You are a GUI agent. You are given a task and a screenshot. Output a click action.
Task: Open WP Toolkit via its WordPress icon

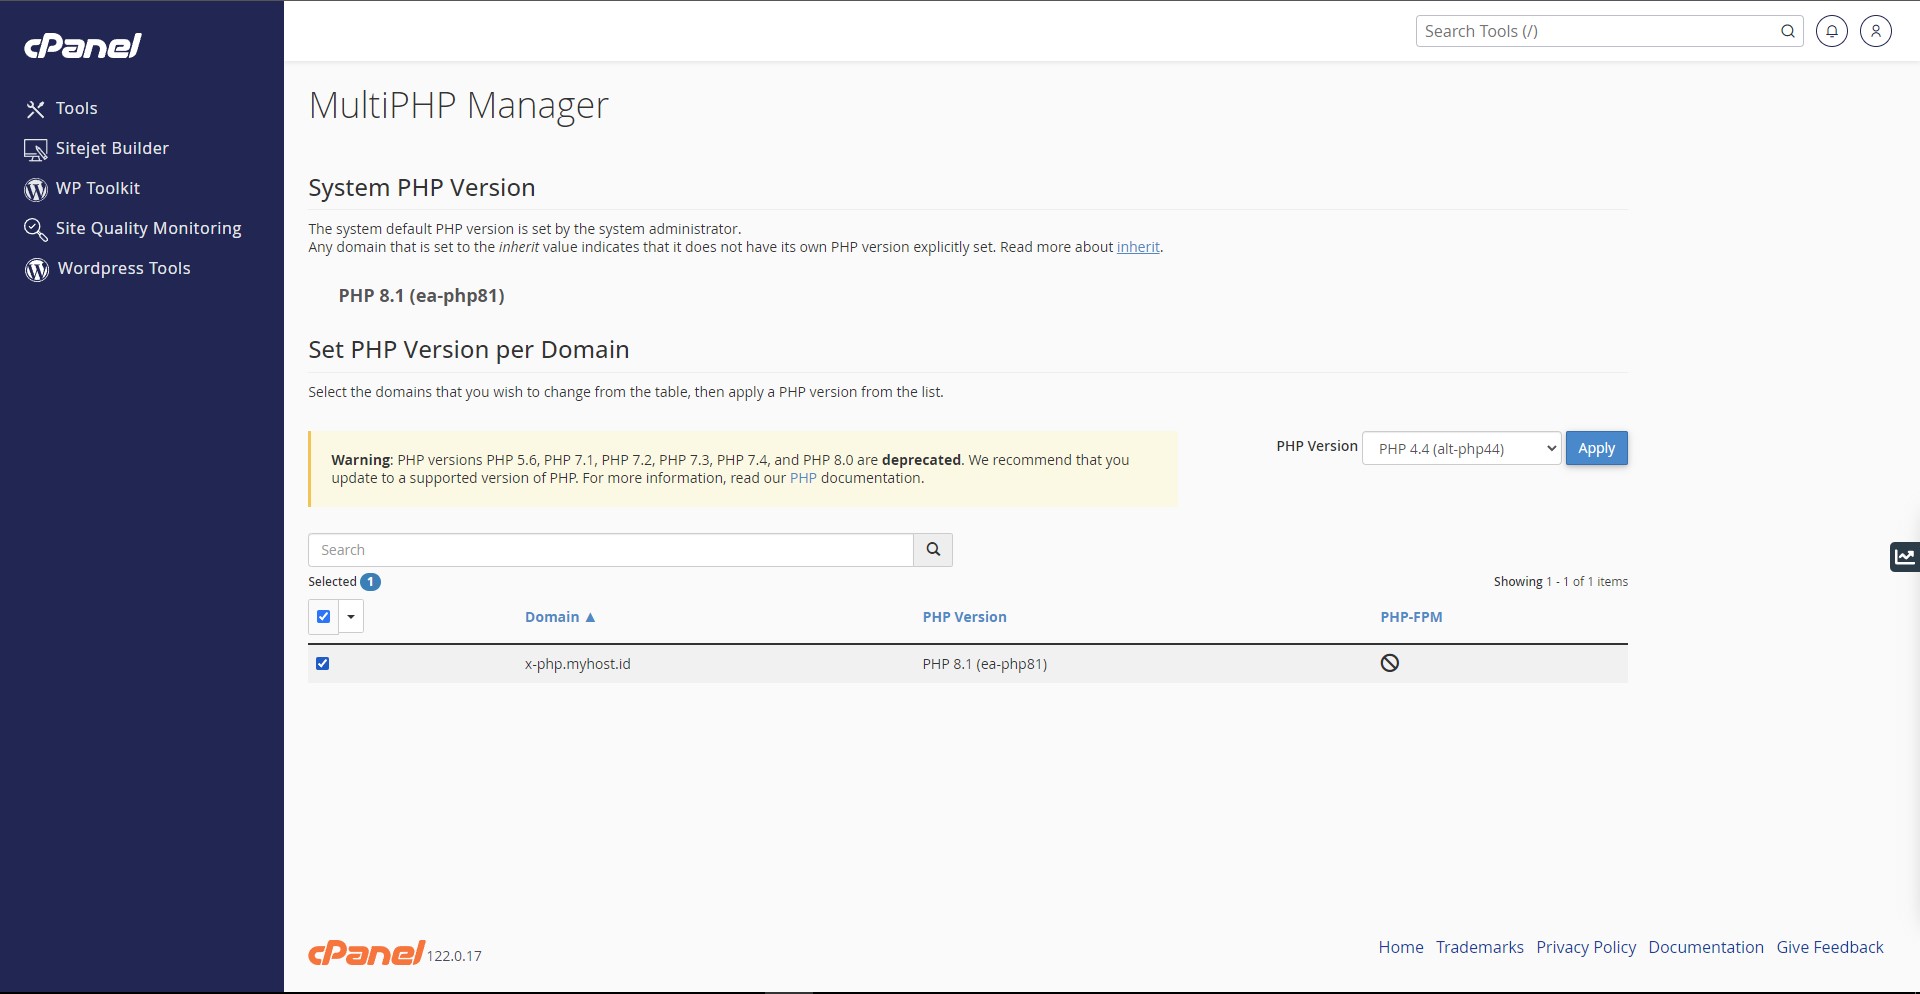pos(36,189)
